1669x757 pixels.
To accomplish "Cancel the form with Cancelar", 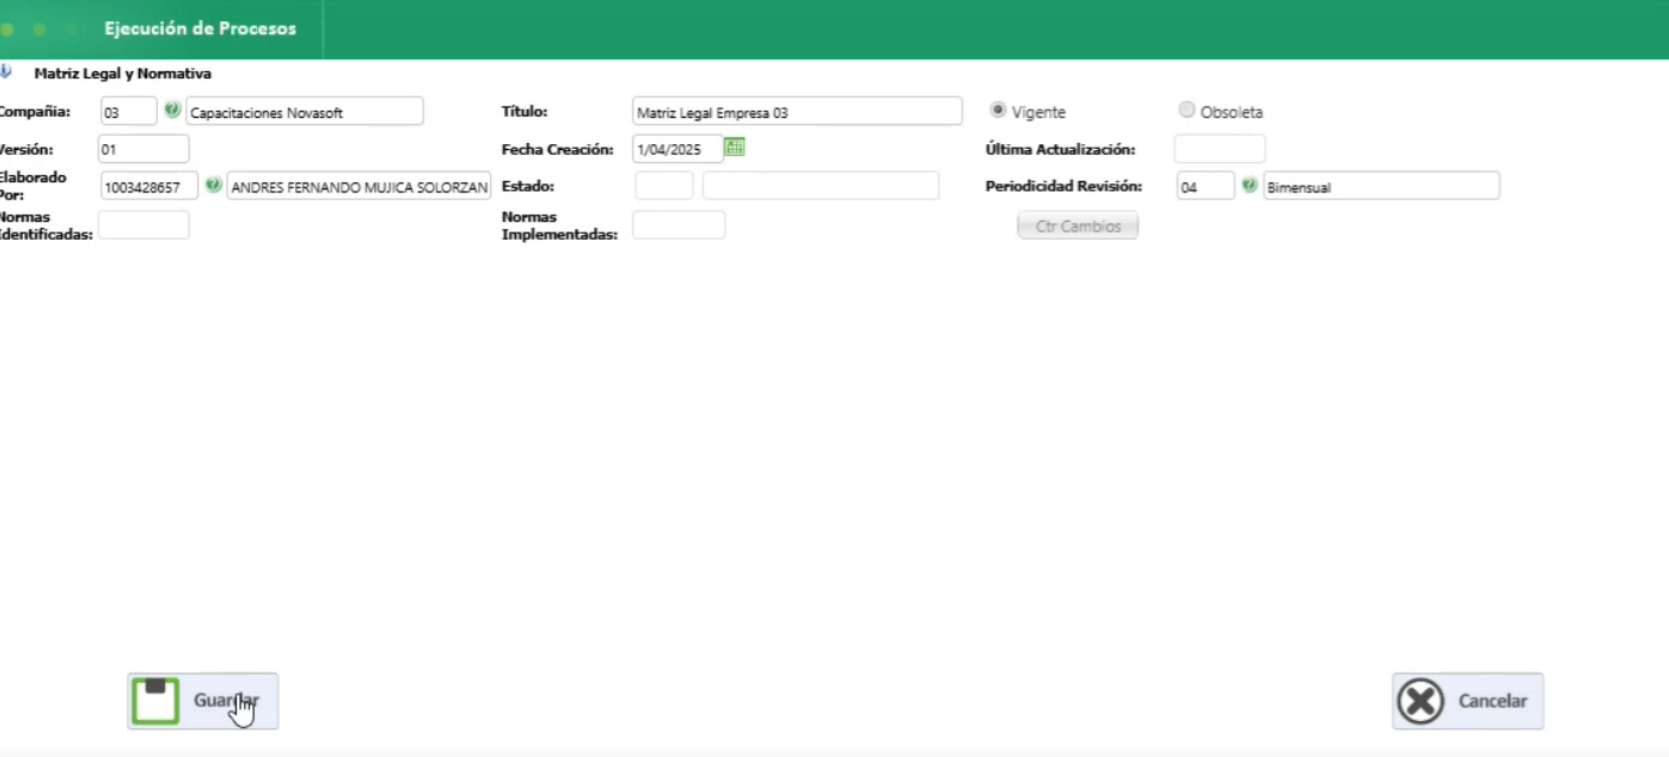I will click(1468, 701).
